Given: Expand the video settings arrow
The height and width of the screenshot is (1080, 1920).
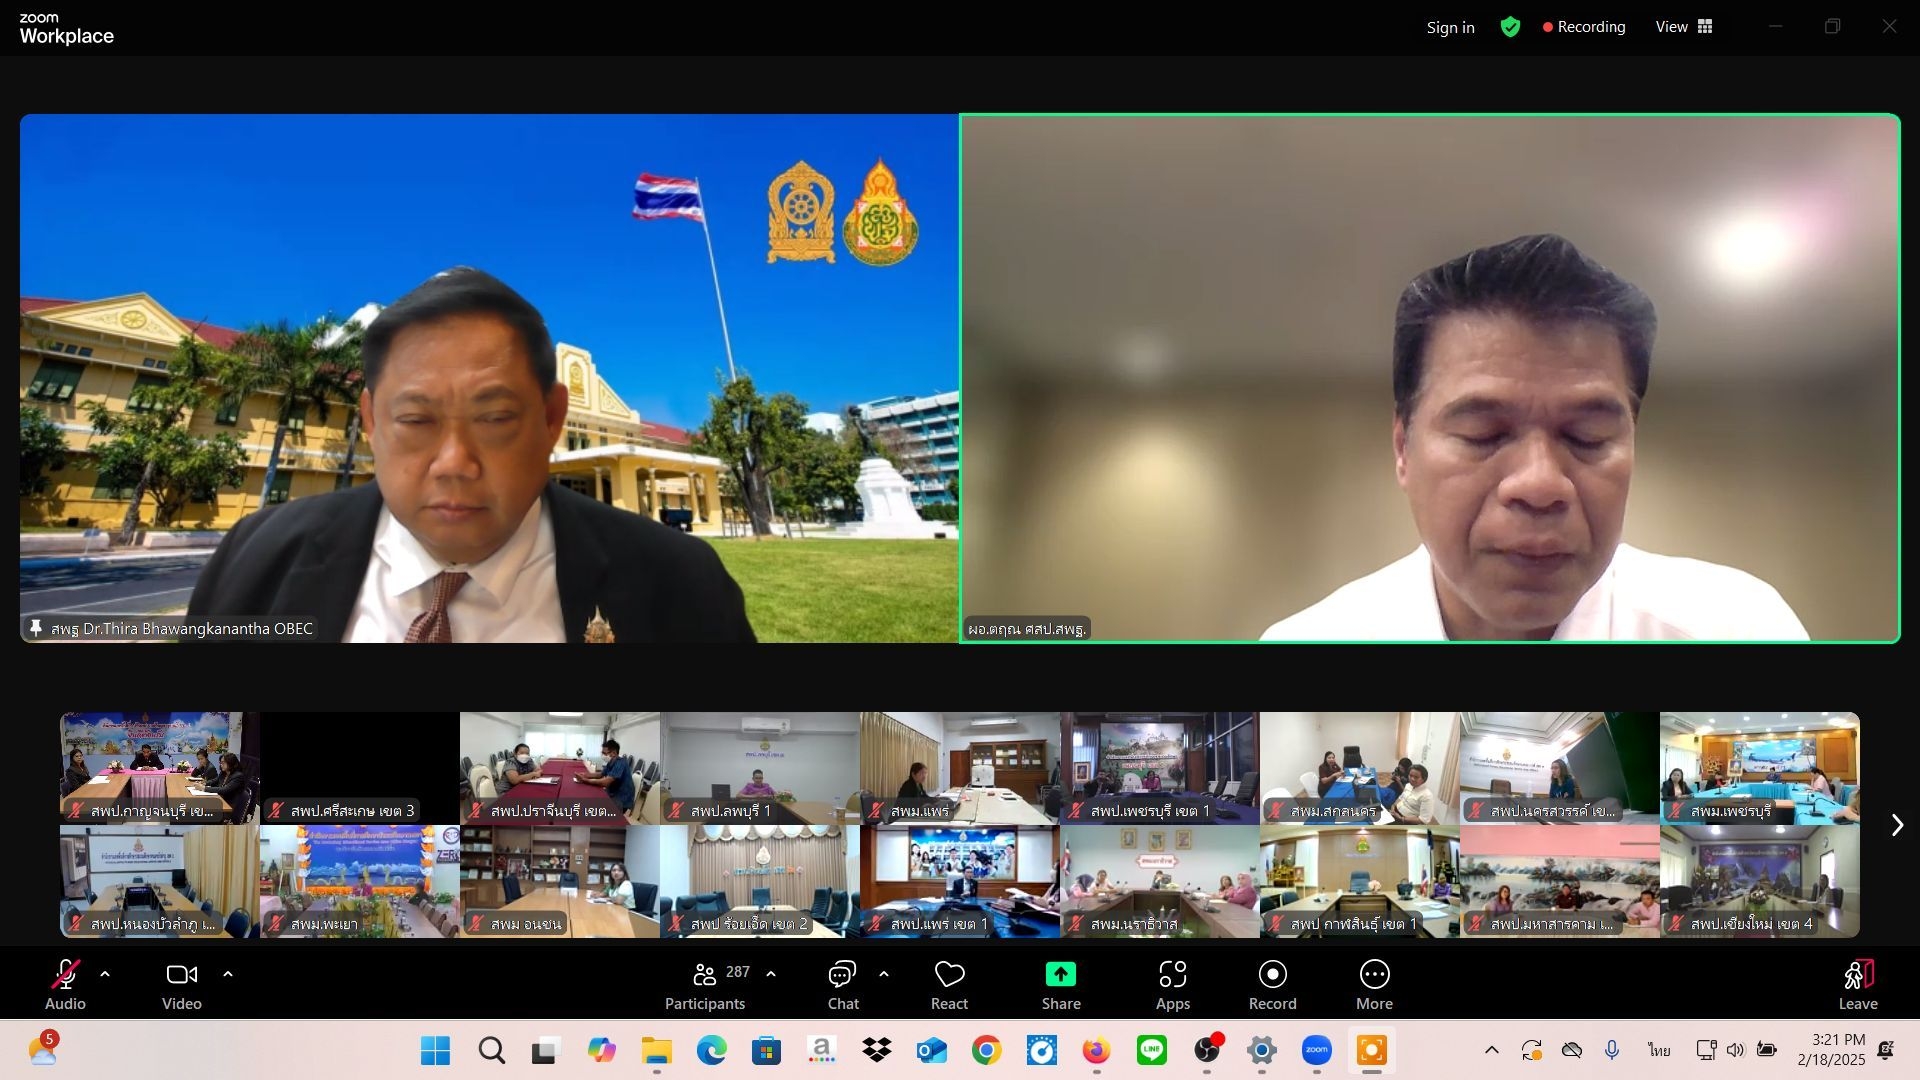Looking at the screenshot, I should (x=228, y=974).
